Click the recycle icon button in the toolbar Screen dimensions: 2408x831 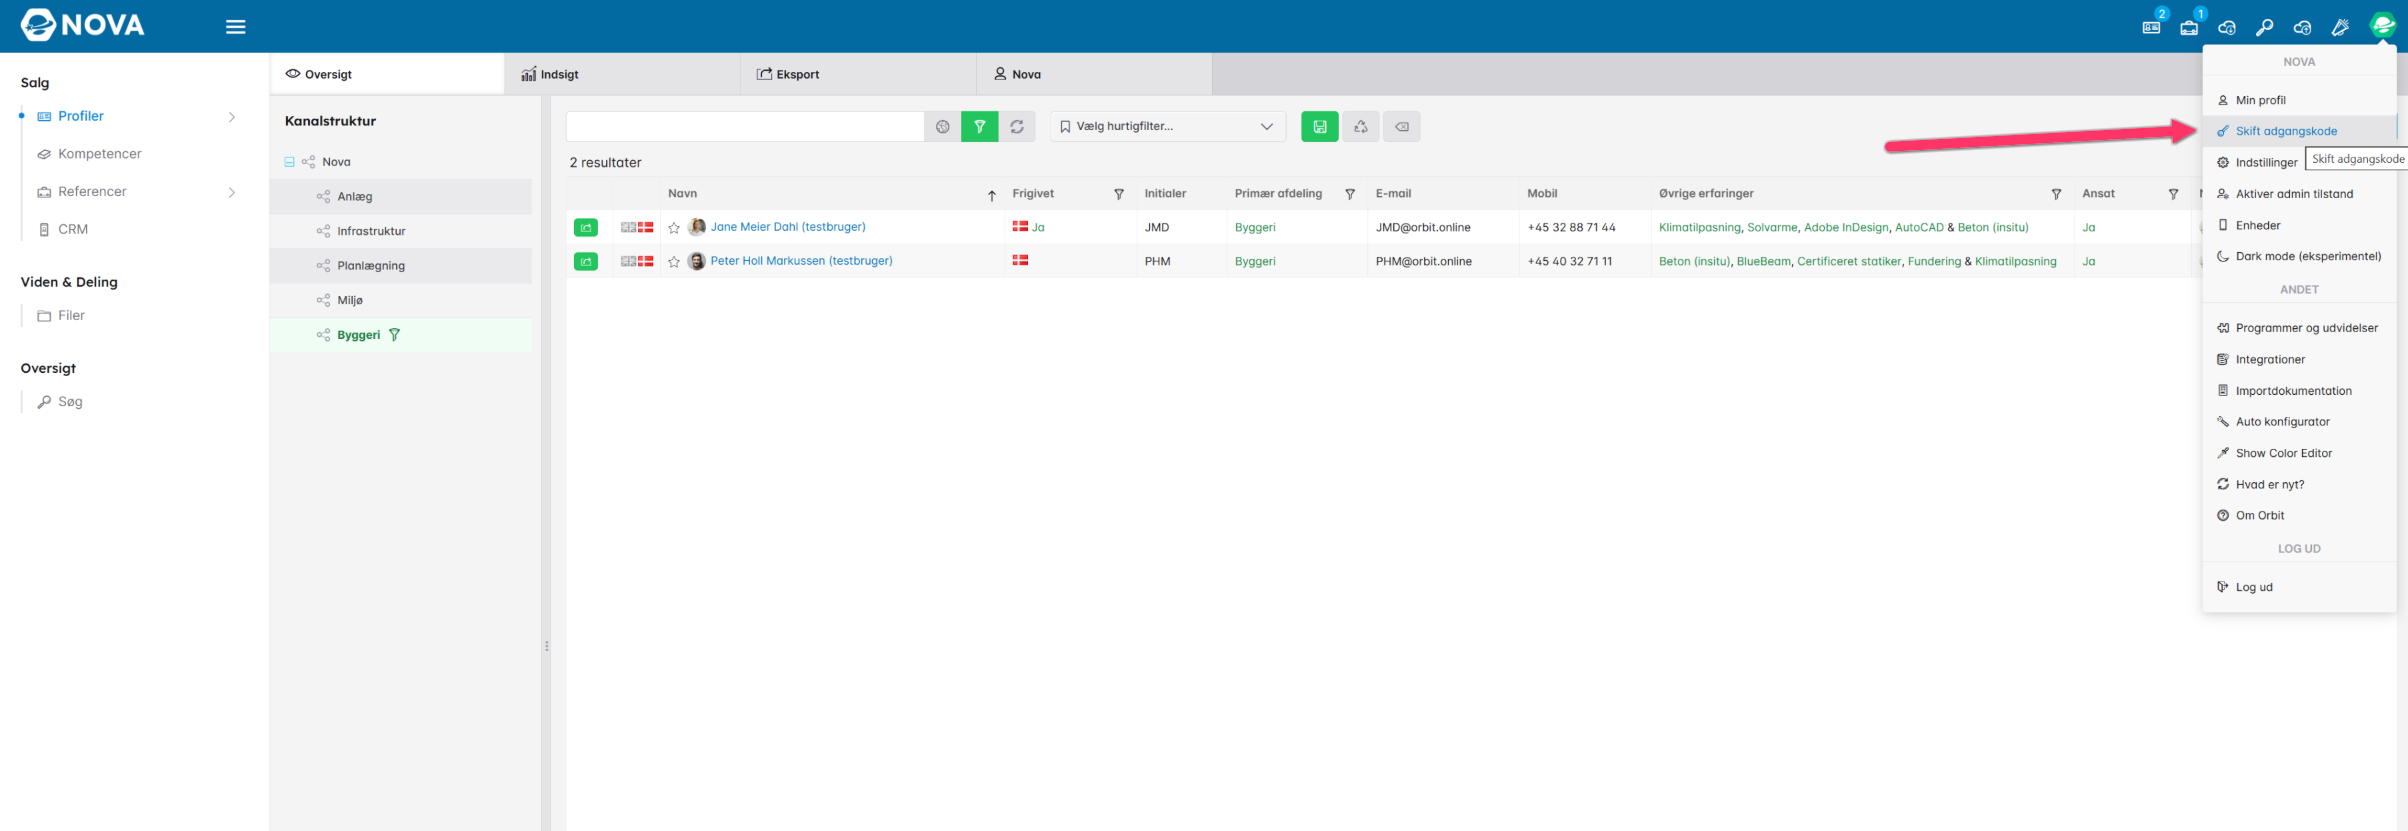(x=1361, y=127)
